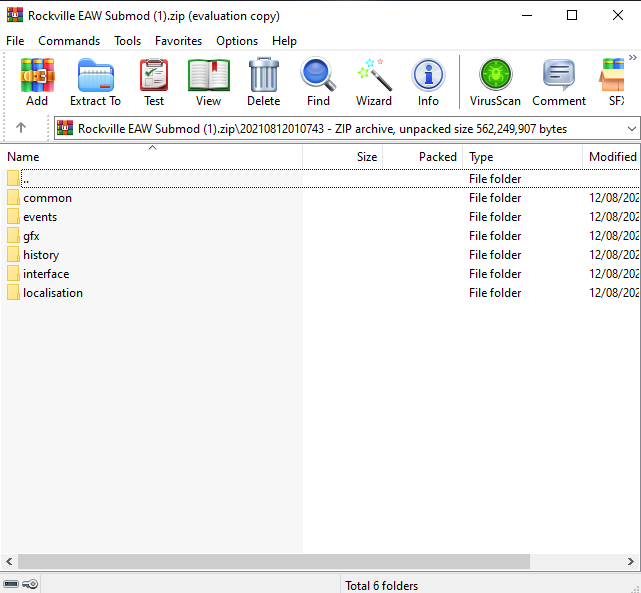Open the Find magnifier tool
Image resolution: width=641 pixels, height=593 pixels.
(318, 82)
